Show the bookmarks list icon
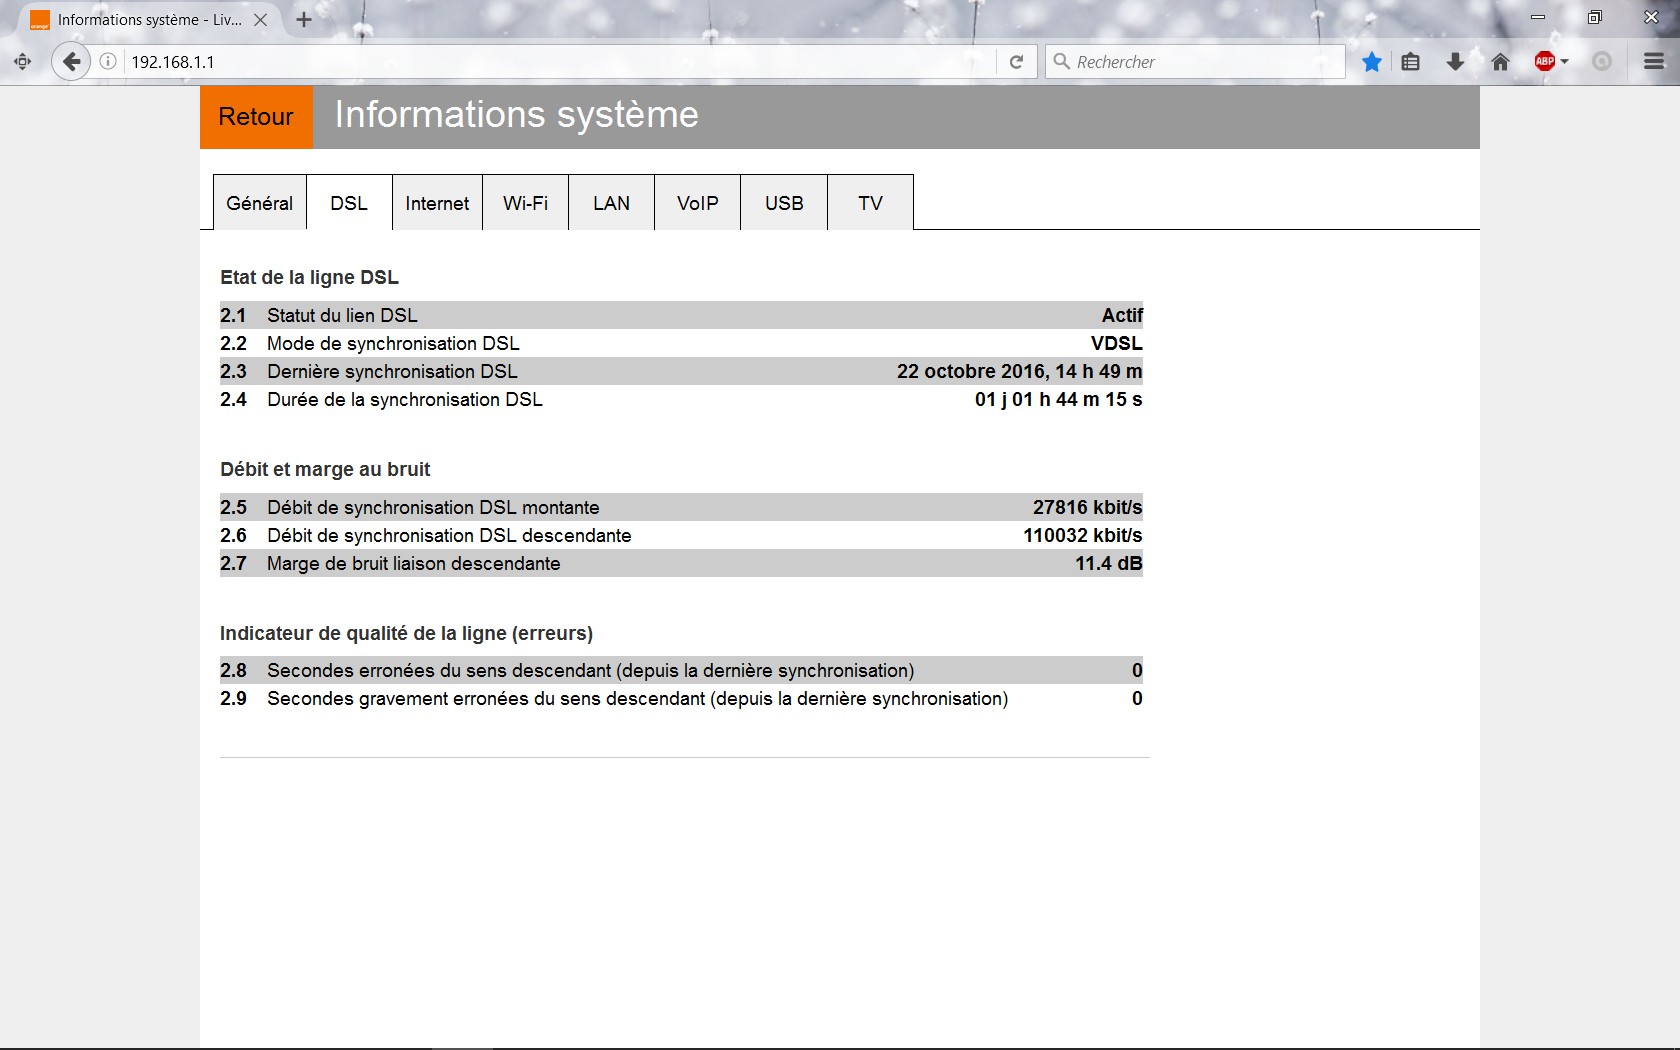The width and height of the screenshot is (1680, 1050). click(1410, 62)
